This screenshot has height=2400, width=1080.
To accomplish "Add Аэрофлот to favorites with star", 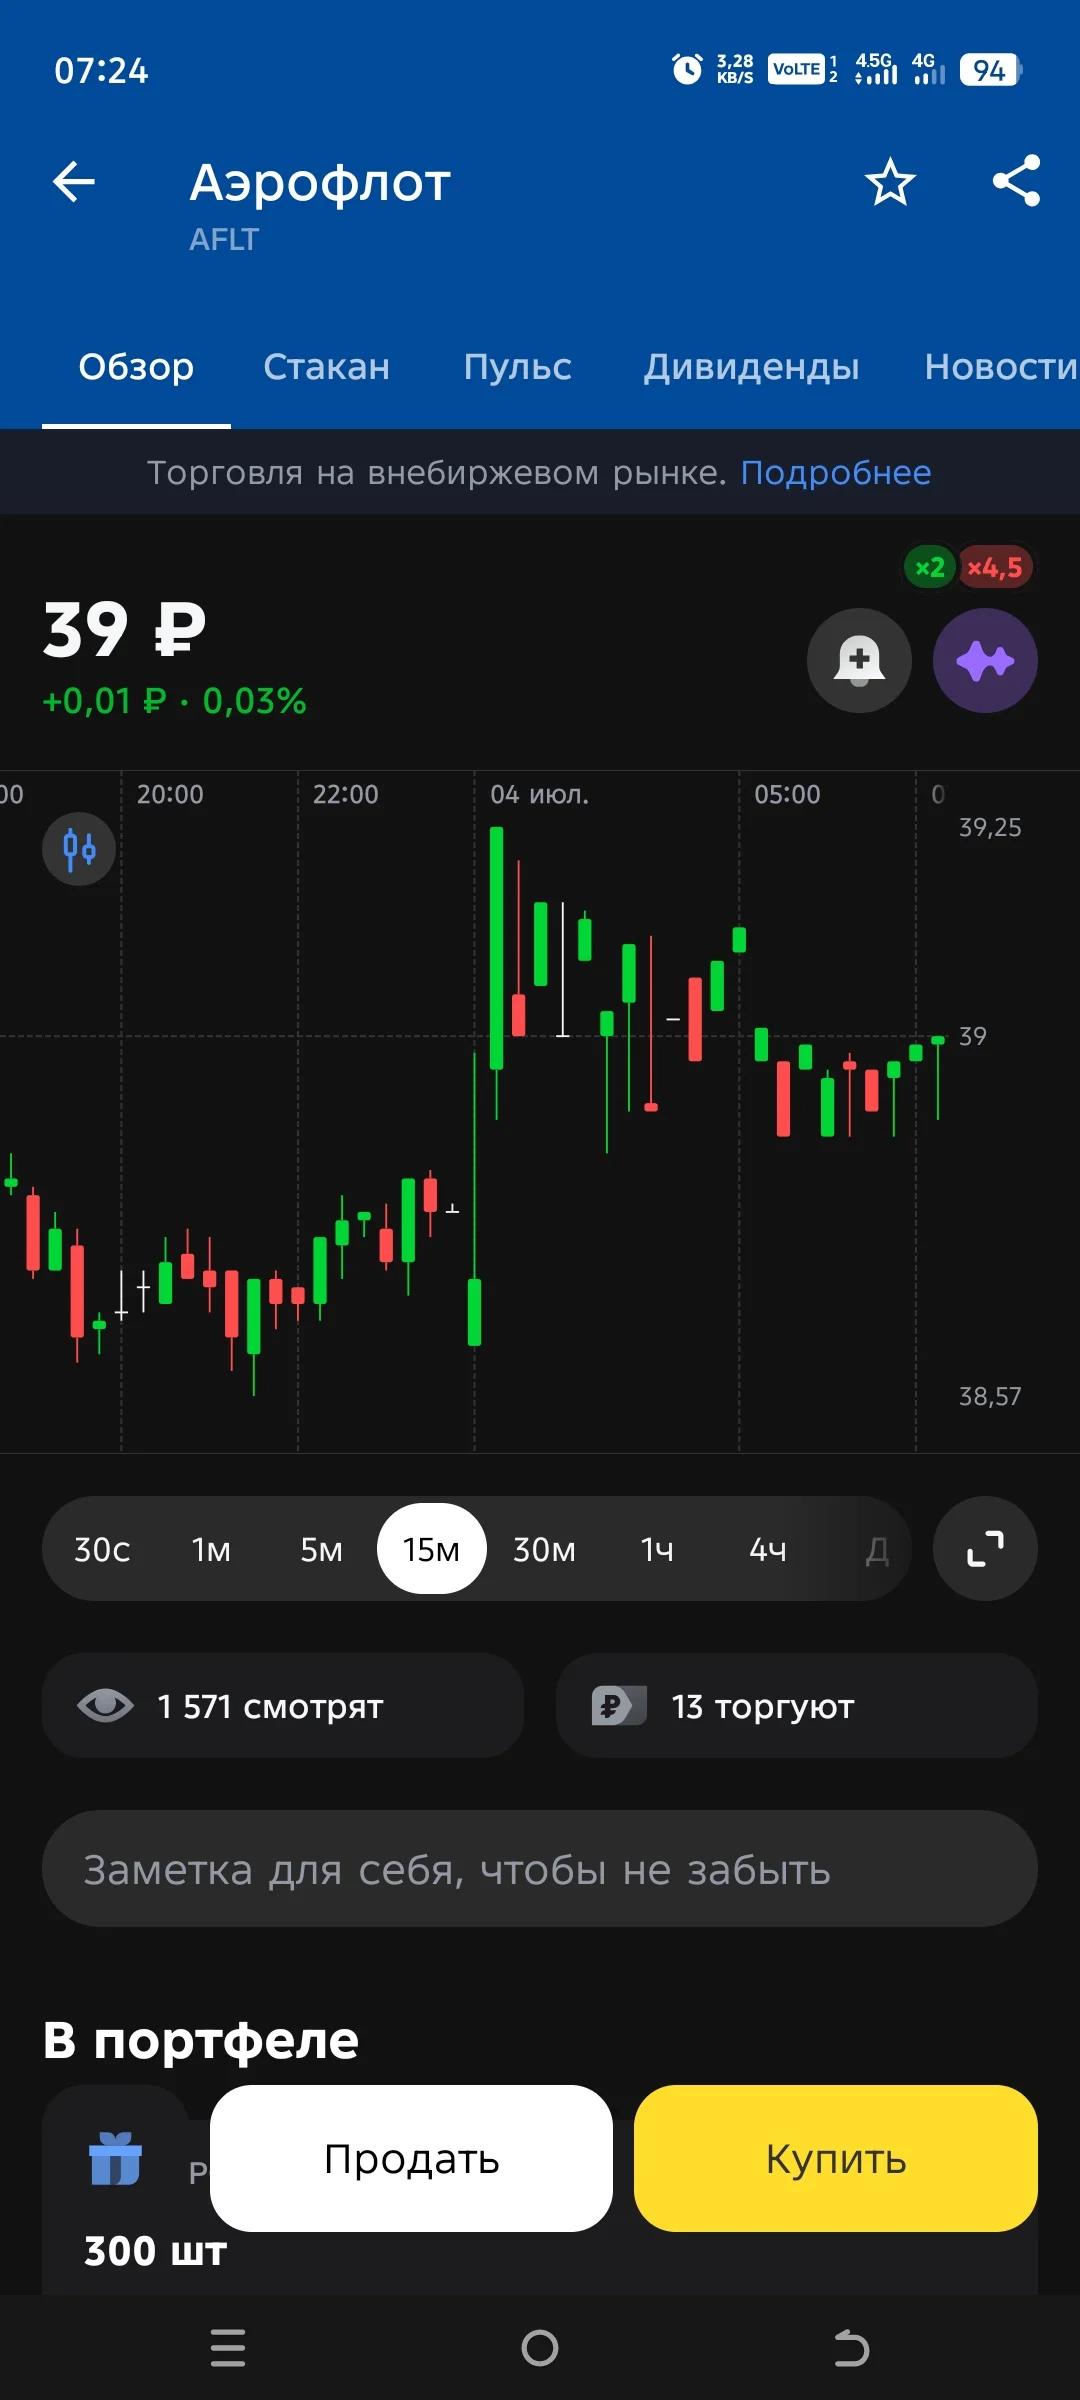I will (890, 182).
